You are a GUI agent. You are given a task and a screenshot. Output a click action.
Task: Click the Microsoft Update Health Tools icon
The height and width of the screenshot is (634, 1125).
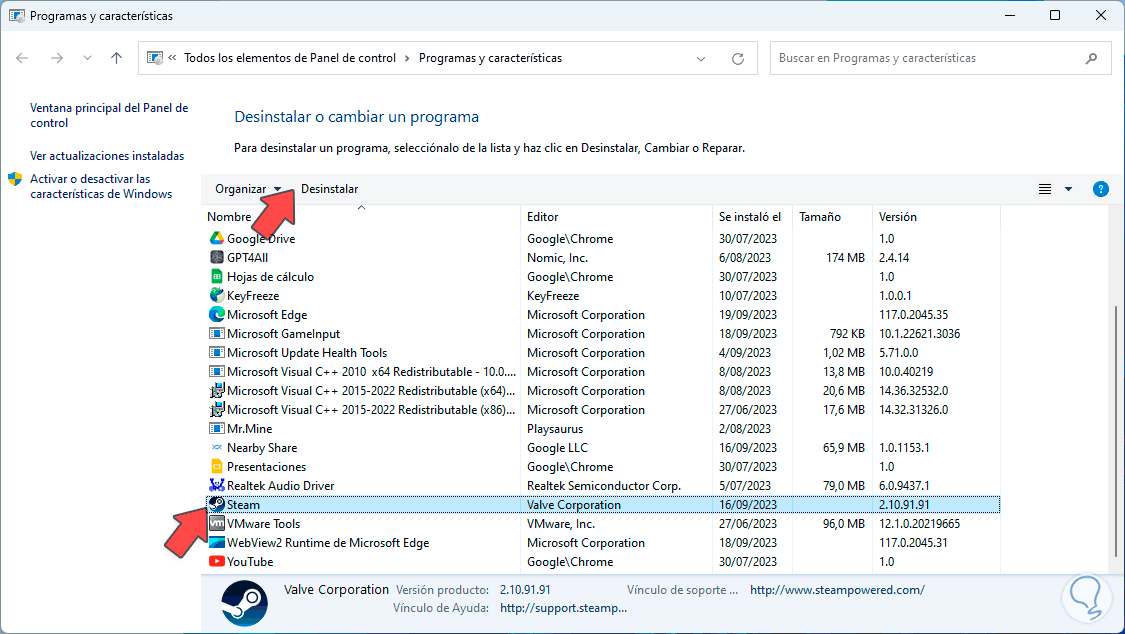click(216, 352)
